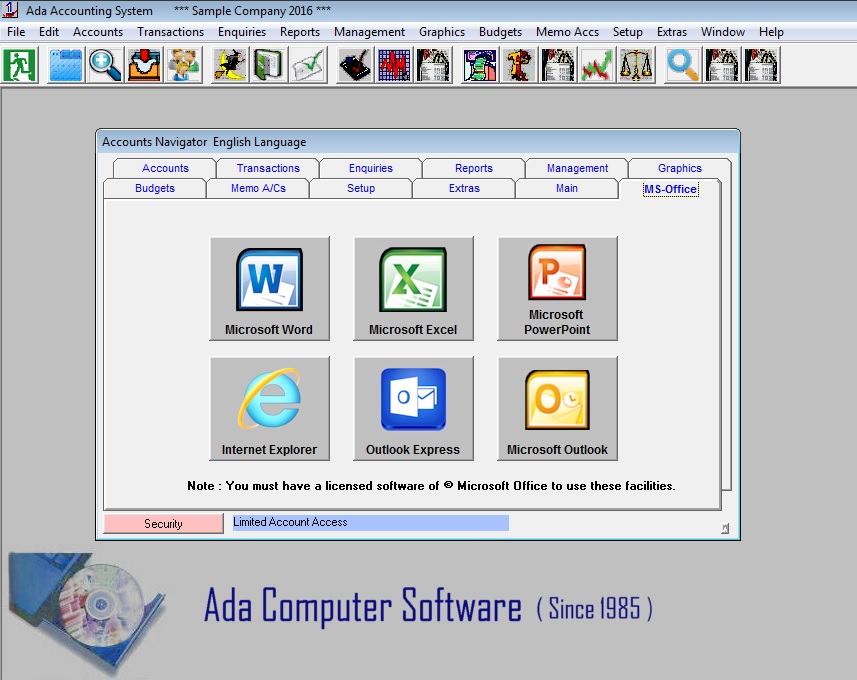Open the red-green trend arrow chart icon
Viewport: 857px width, 680px height.
(597, 65)
